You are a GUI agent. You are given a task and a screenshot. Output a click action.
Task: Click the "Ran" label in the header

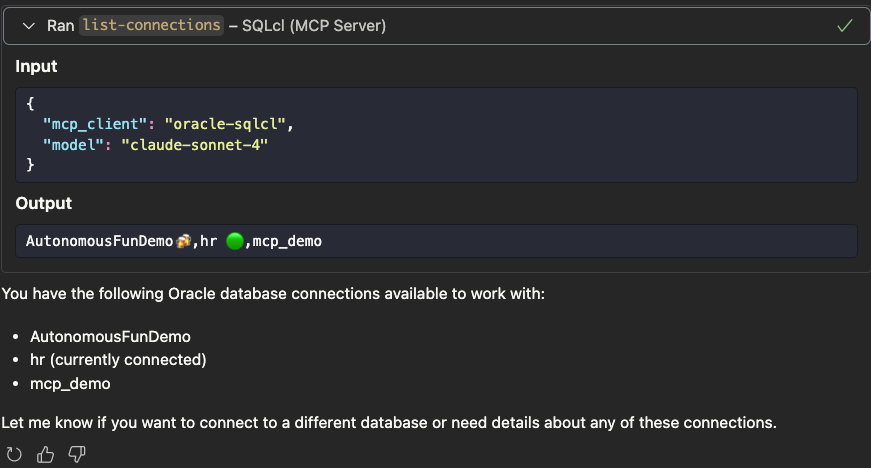click(x=61, y=26)
